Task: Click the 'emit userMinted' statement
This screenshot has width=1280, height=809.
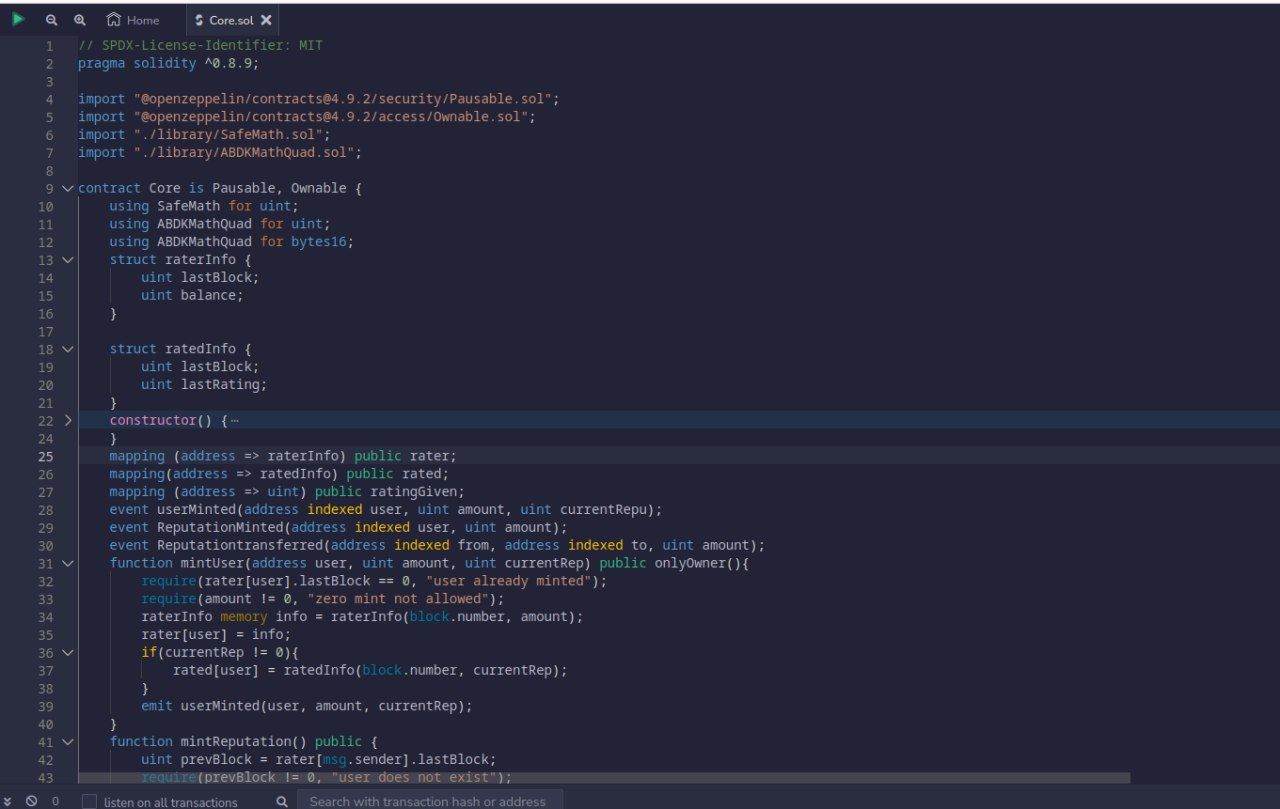Action: (306, 706)
